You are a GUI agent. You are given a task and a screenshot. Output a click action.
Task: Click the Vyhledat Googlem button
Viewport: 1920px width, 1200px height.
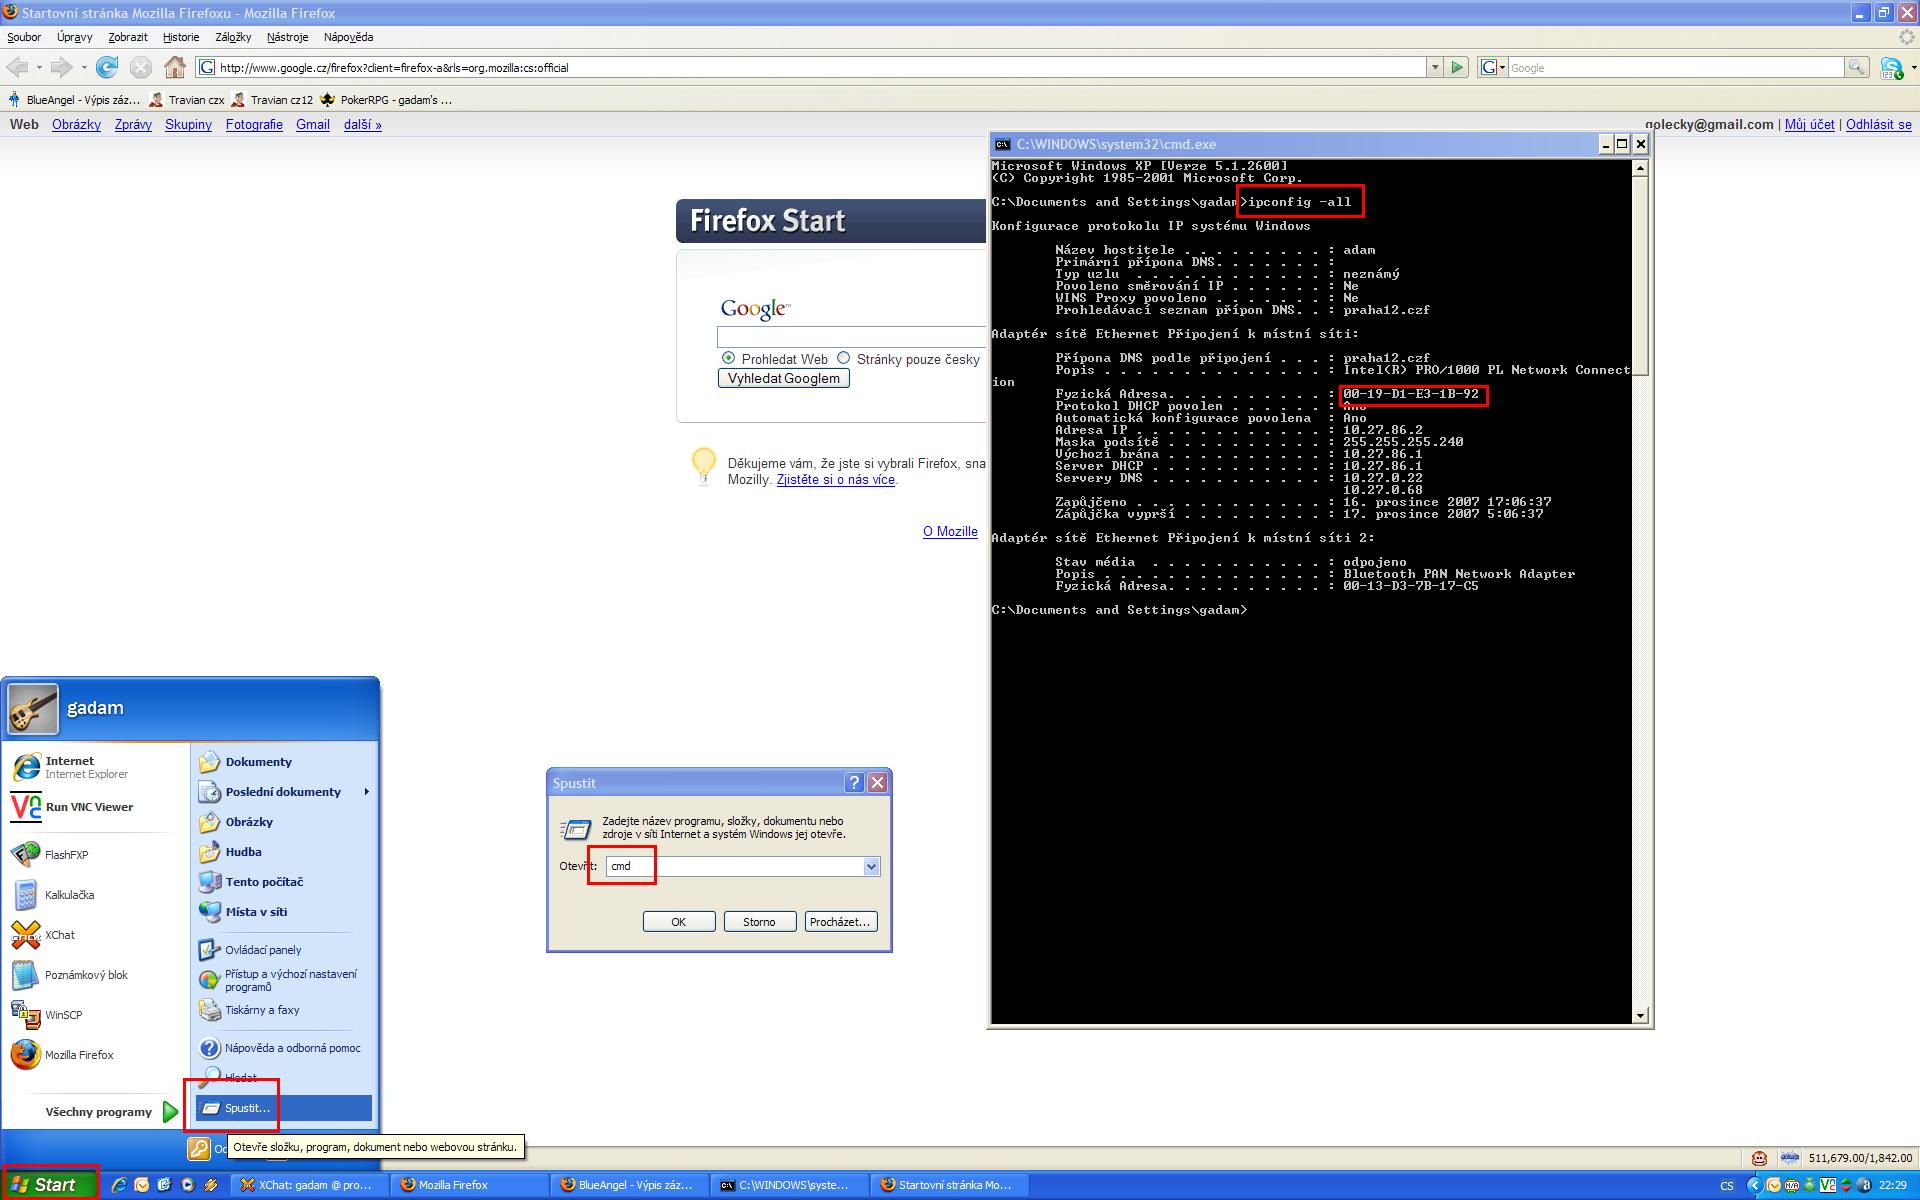pyautogui.click(x=784, y=378)
